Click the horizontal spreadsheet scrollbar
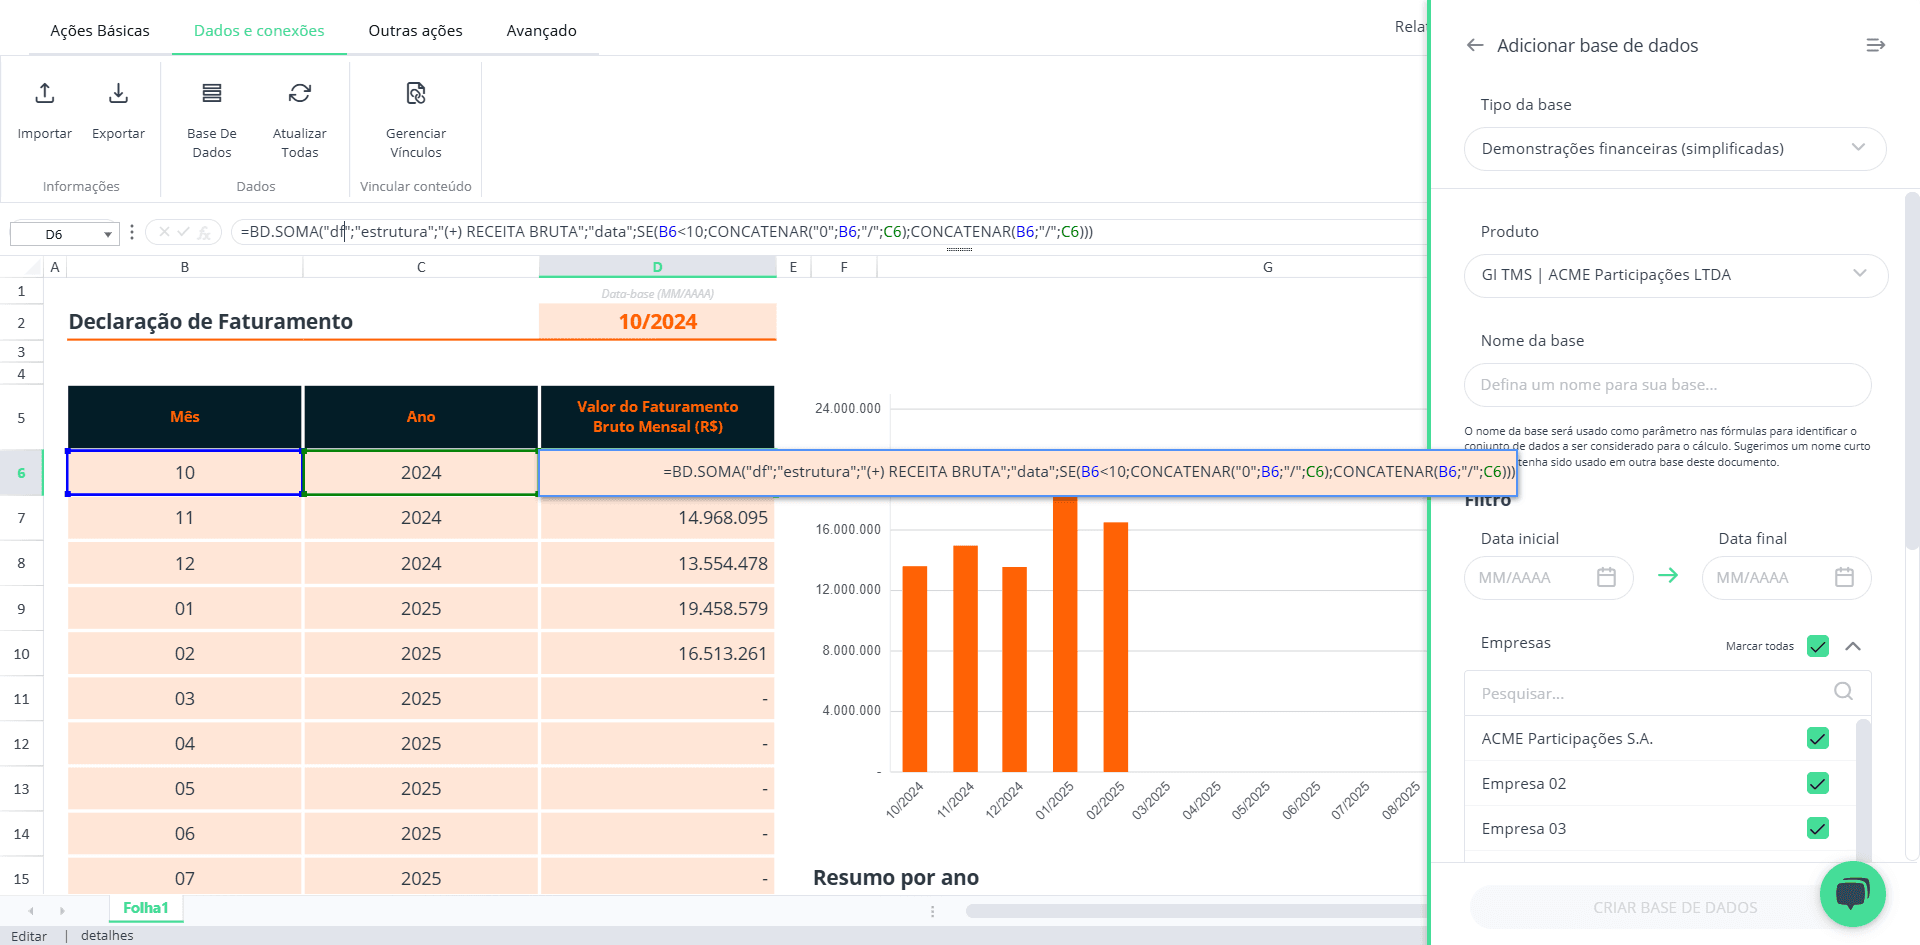The image size is (1920, 945). (1195, 911)
